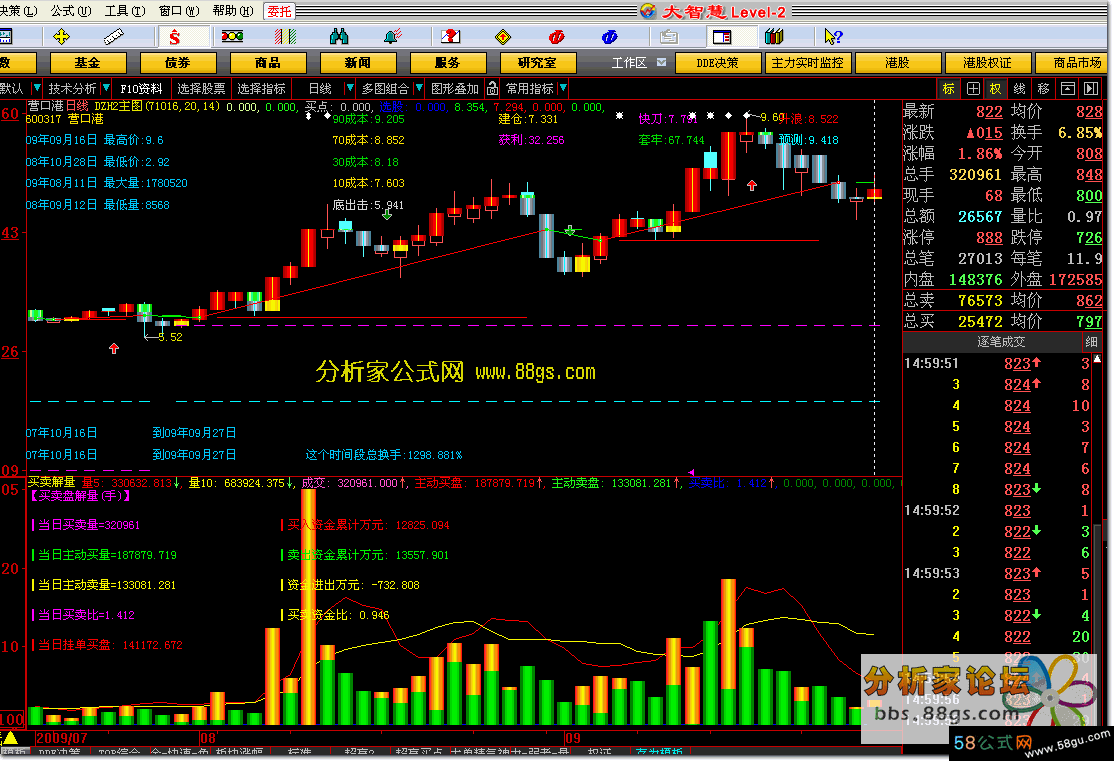Switch to the 债券 tab
This screenshot has width=1114, height=761.
178,63
